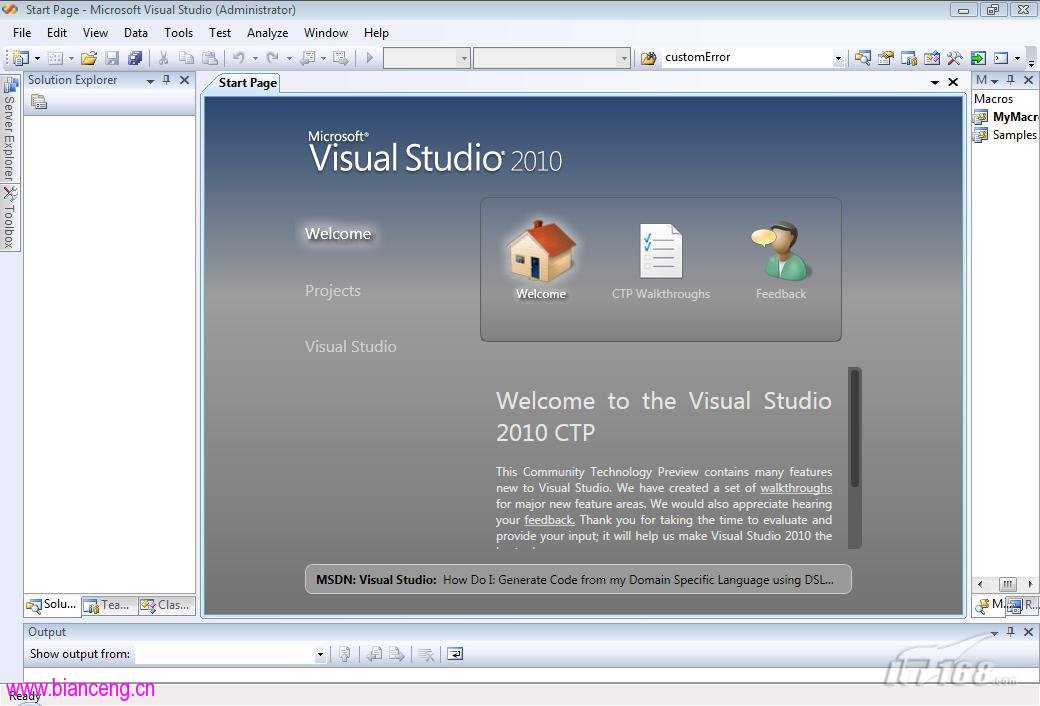Open the customError find combo dropdown
Screen dimensions: 1040x706
coord(838,58)
